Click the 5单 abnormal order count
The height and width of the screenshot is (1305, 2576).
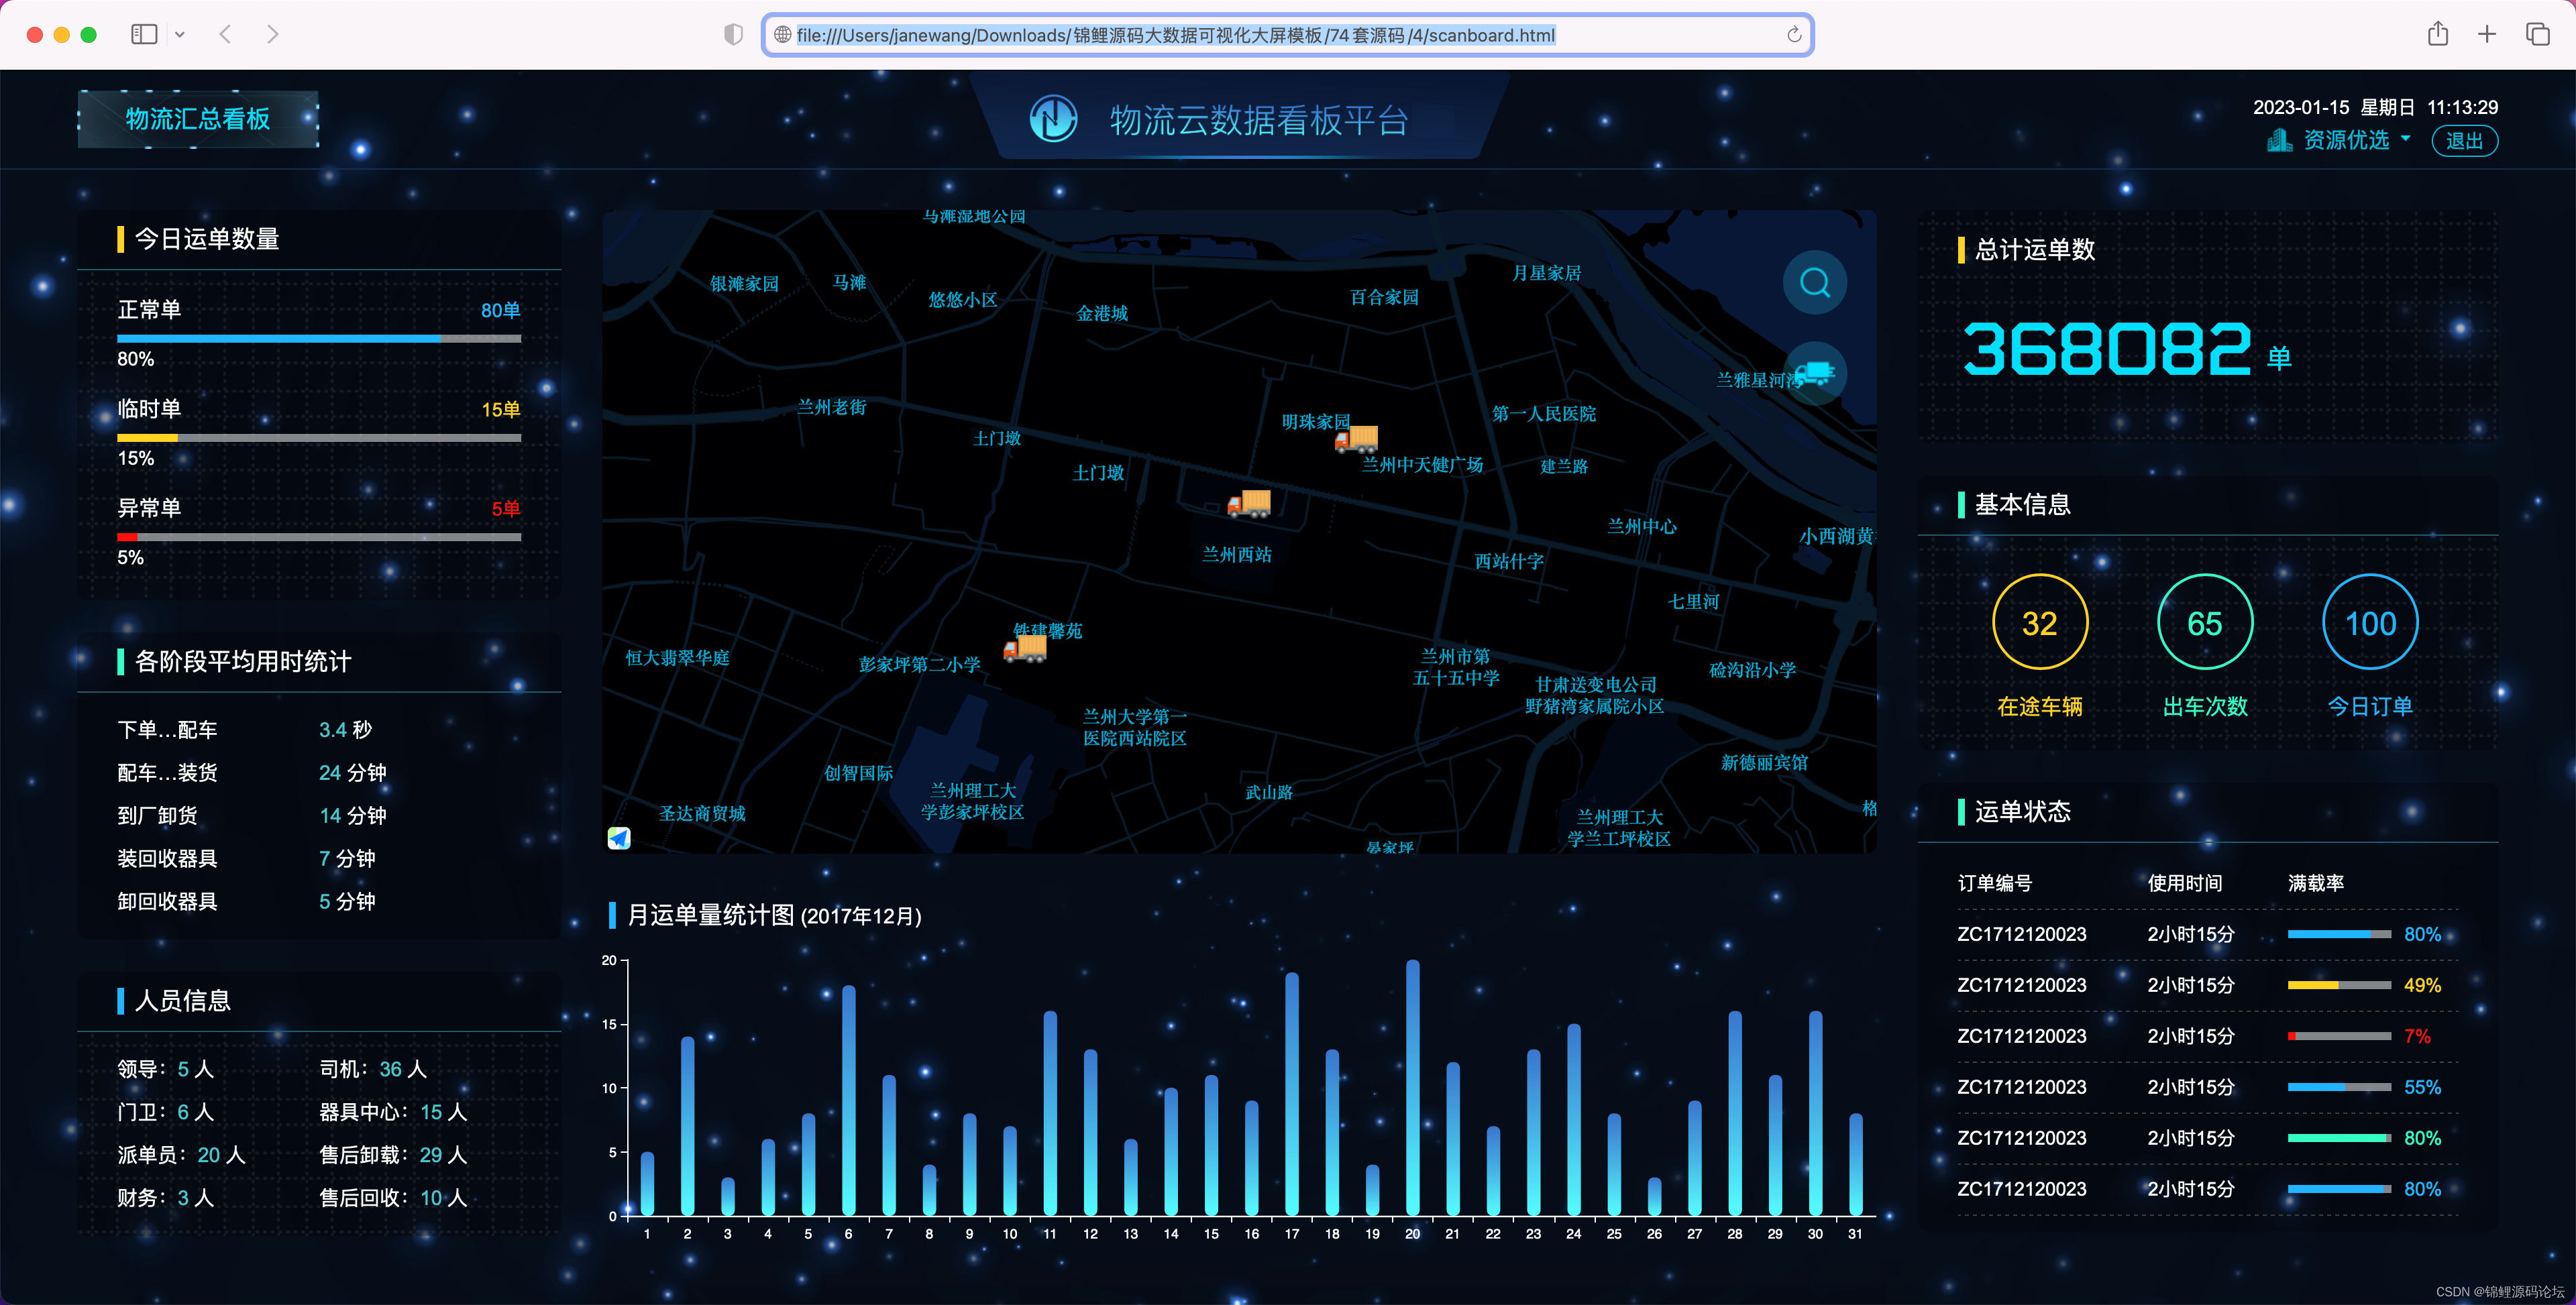point(505,508)
